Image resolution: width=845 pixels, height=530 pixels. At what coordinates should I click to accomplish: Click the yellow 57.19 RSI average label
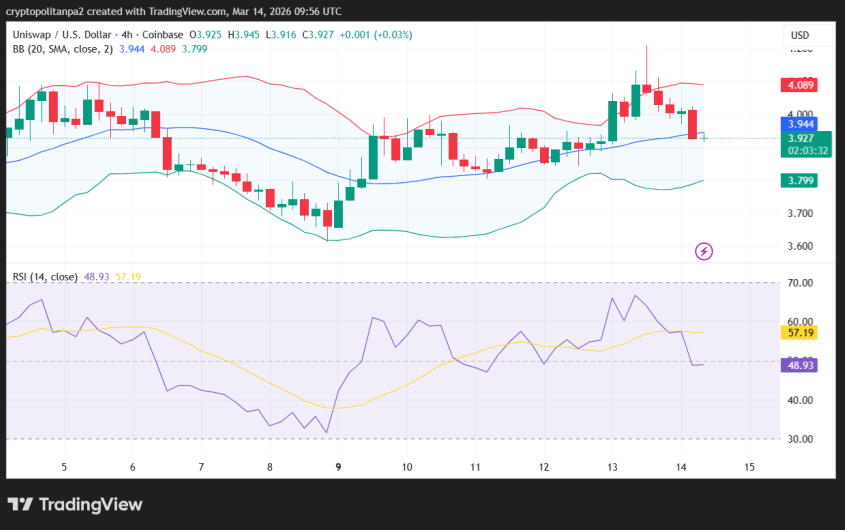[x=800, y=333]
